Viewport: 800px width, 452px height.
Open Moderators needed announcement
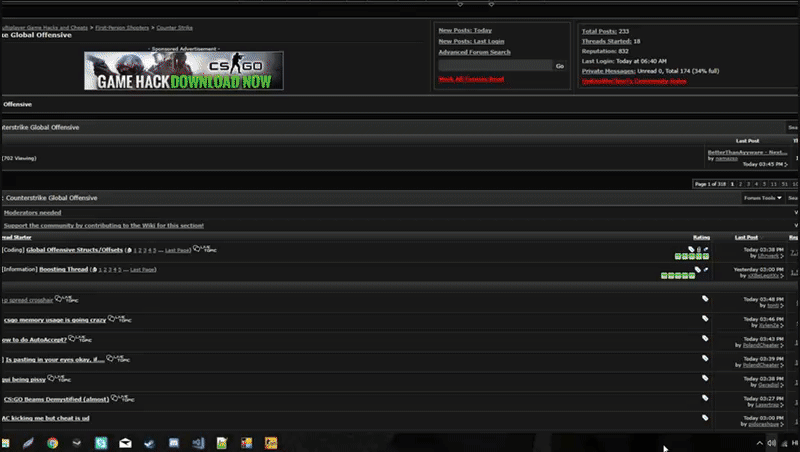tap(32, 213)
